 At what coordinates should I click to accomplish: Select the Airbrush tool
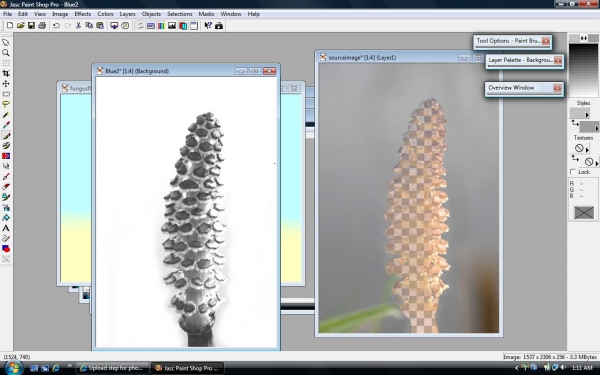(6, 207)
